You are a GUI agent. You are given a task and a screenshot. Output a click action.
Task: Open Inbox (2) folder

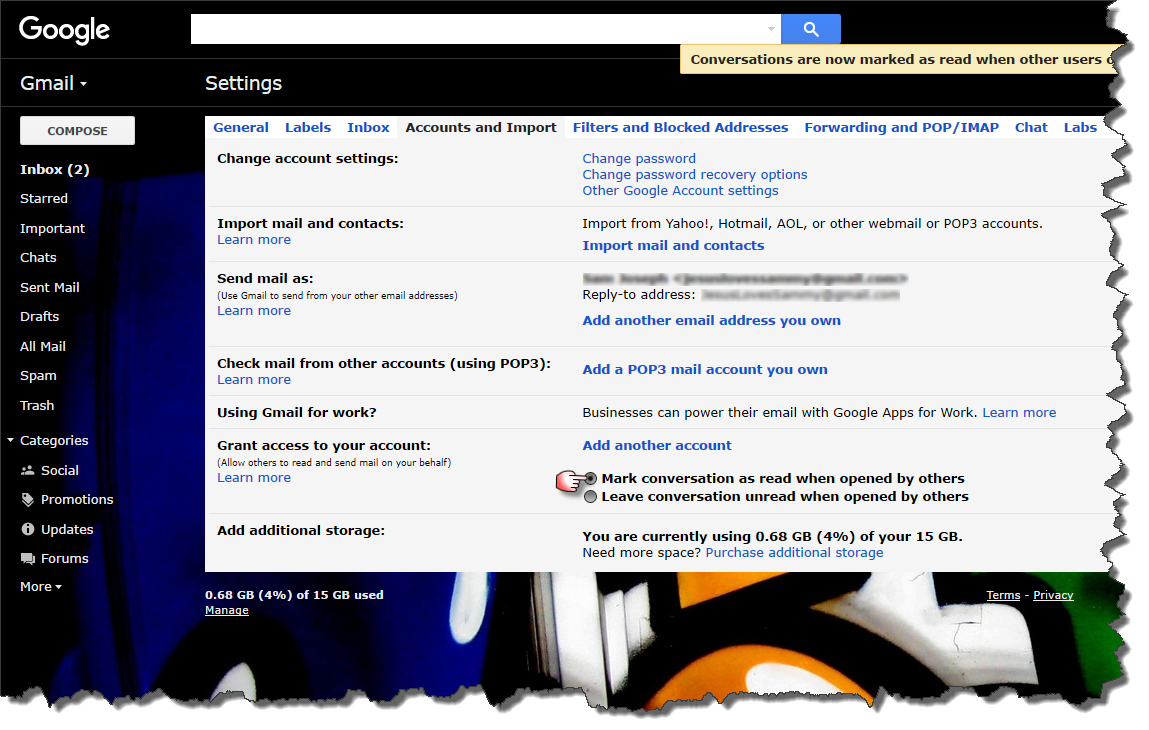tap(54, 169)
